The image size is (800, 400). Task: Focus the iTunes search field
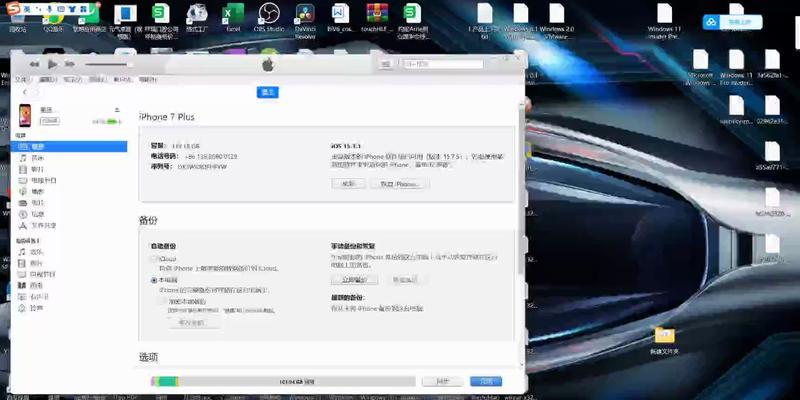pos(443,64)
